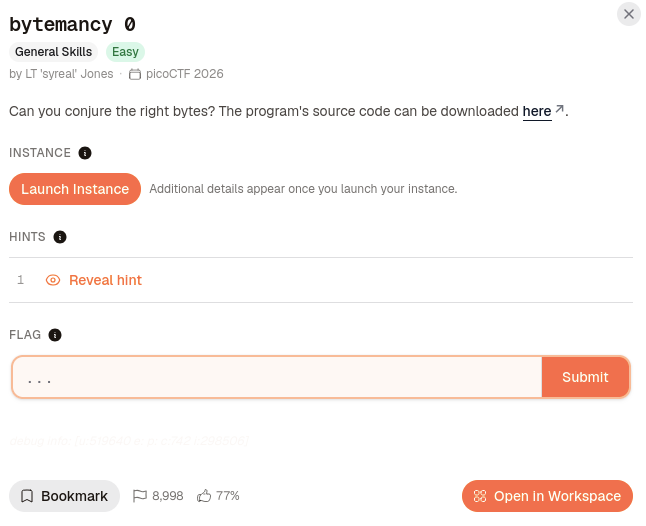
Task: Select the Easy difficulty tag
Action: click(x=125, y=52)
